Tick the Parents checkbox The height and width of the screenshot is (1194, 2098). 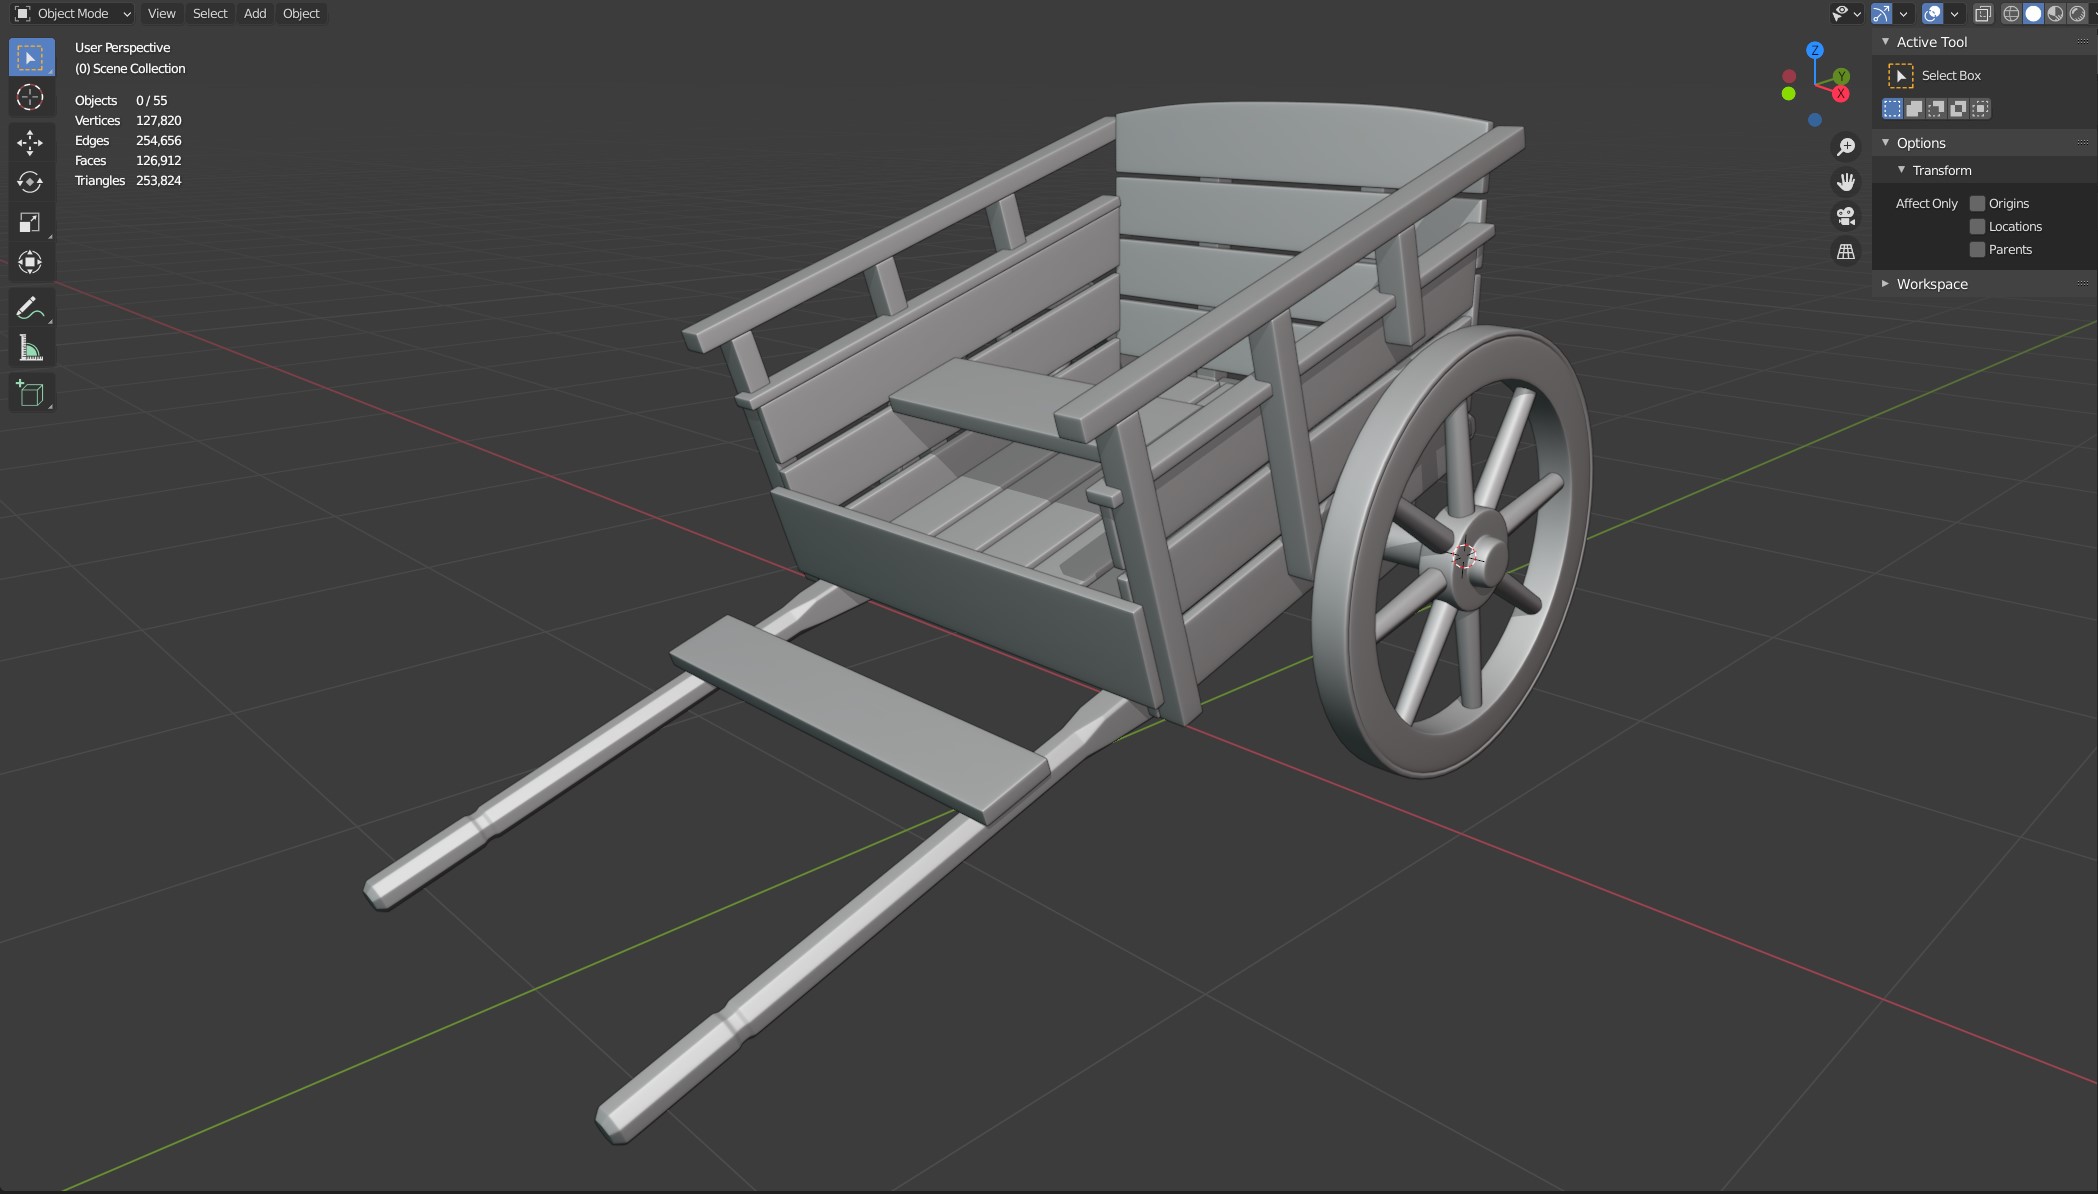pyautogui.click(x=1977, y=249)
